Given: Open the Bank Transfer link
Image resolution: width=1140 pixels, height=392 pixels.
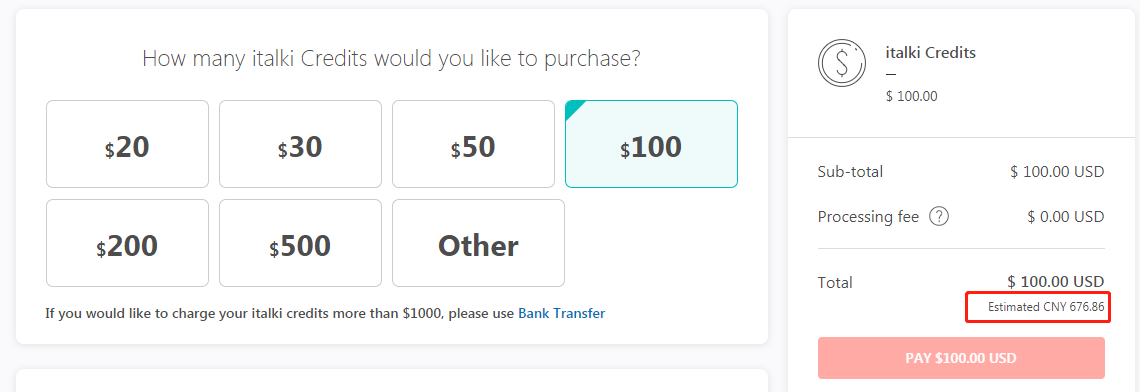Looking at the screenshot, I should point(561,313).
